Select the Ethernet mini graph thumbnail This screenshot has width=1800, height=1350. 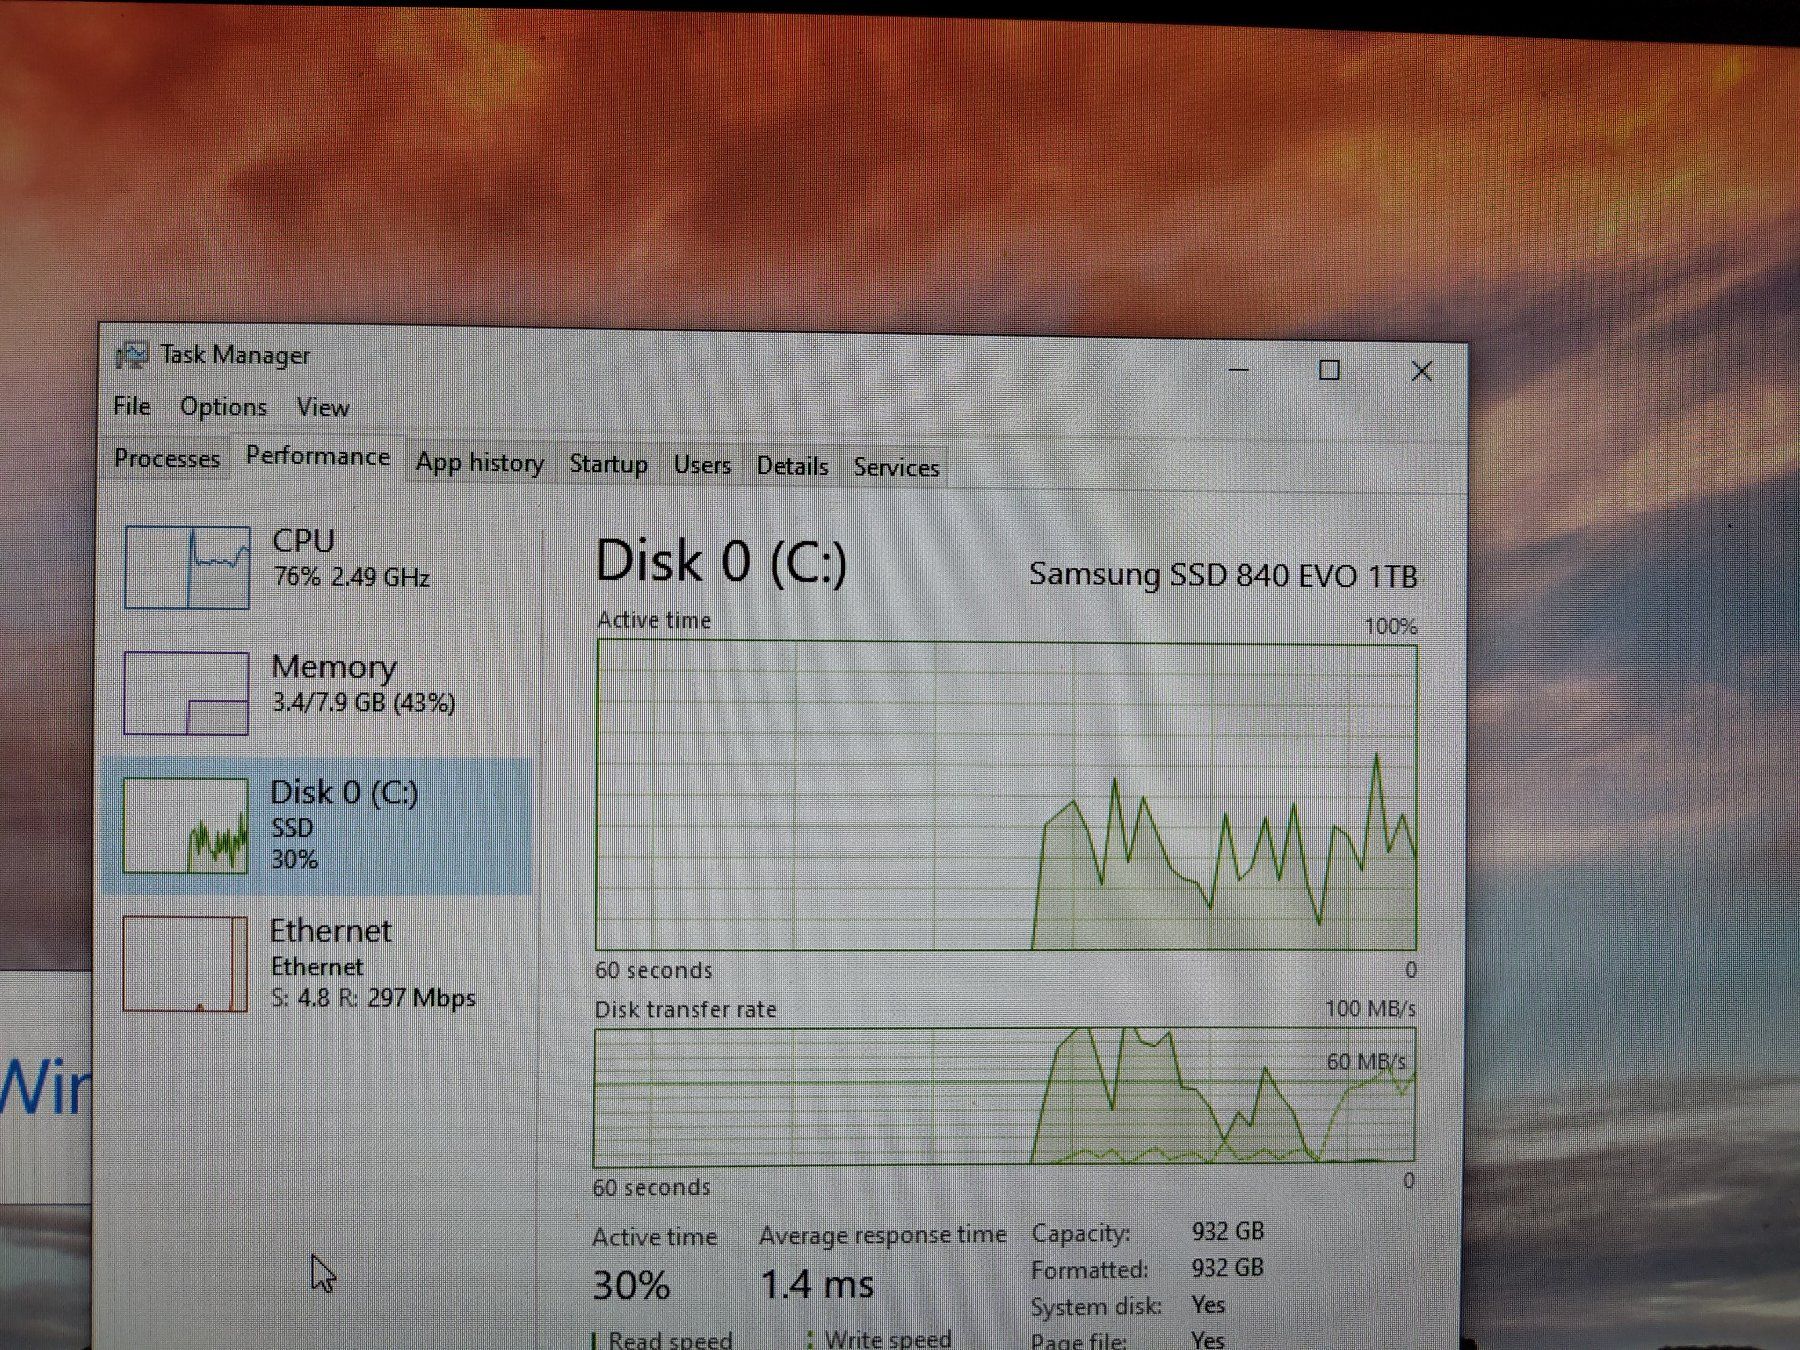point(185,964)
